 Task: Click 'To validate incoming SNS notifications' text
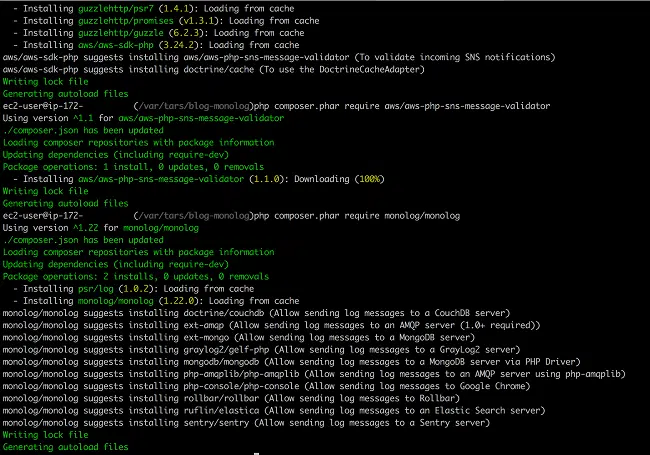pyautogui.click(x=454, y=57)
